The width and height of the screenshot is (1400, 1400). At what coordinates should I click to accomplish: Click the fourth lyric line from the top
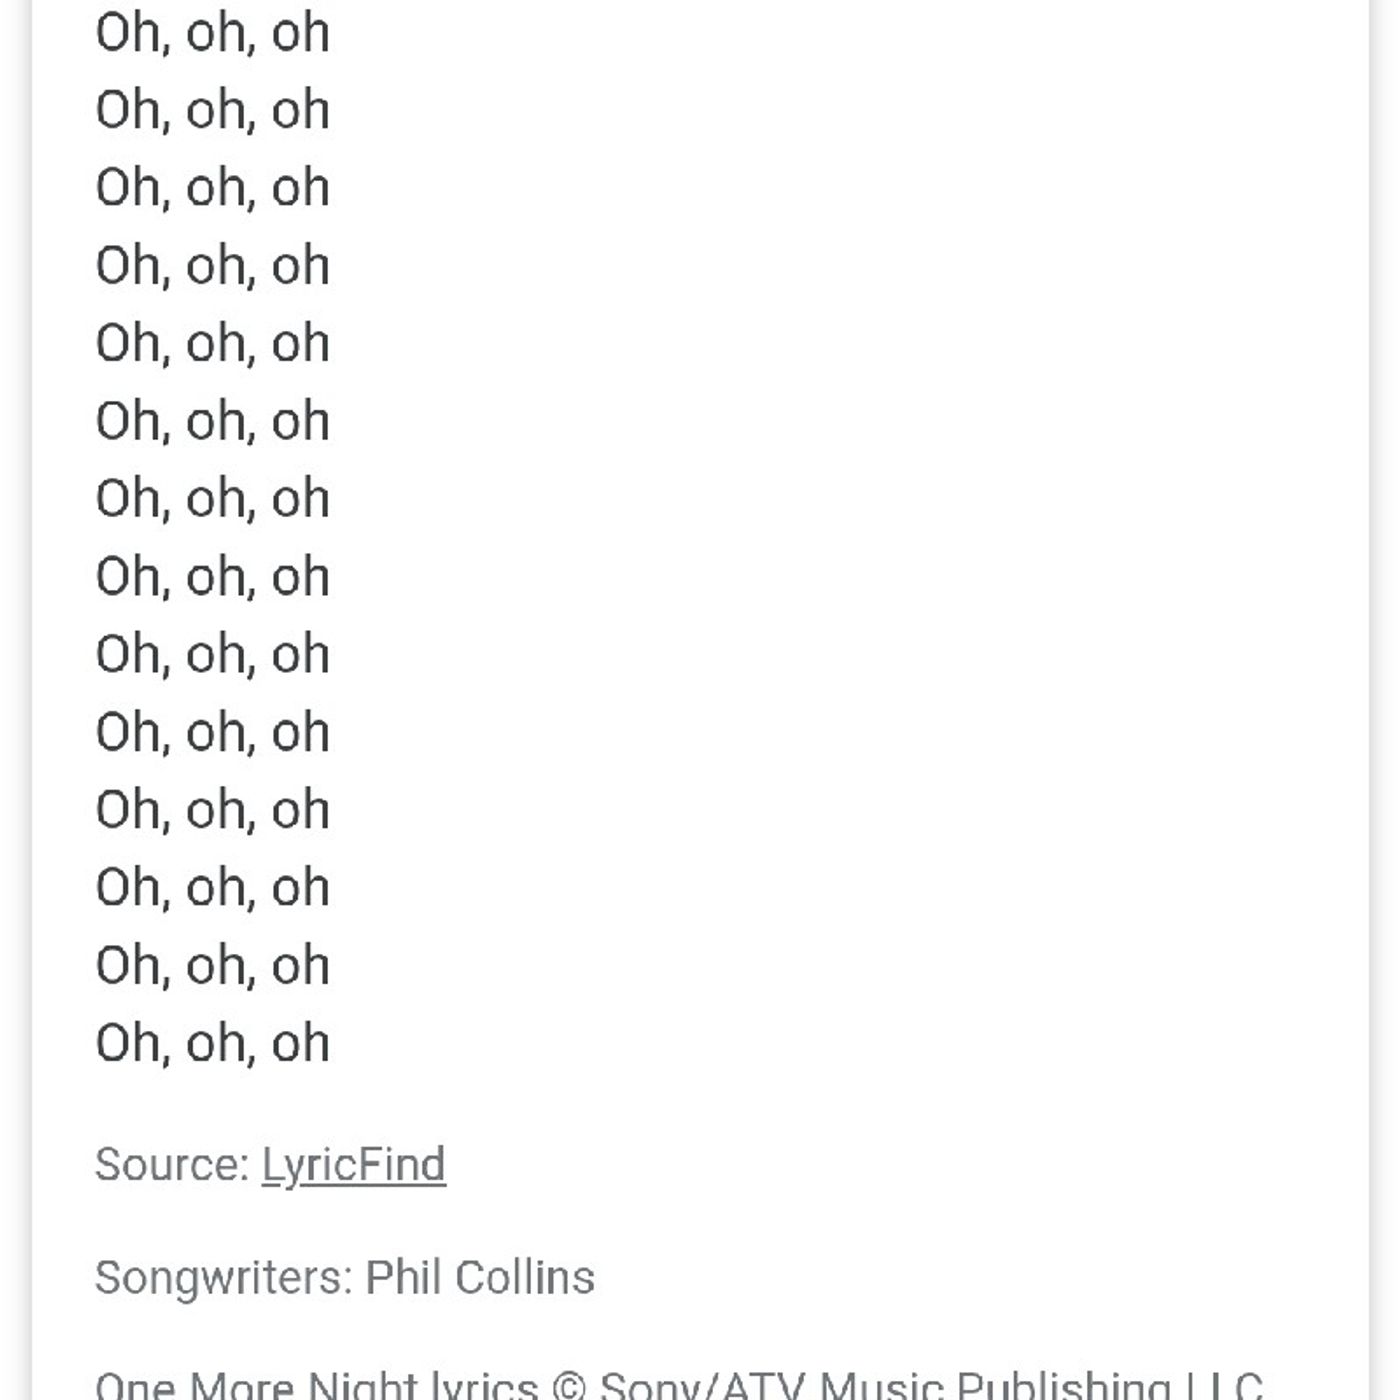212,266
